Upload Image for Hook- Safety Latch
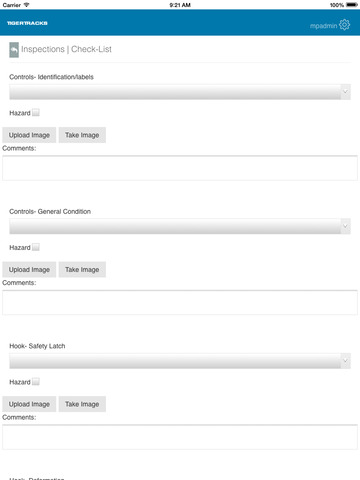Image resolution: width=360 pixels, height=480 pixels. 29,404
